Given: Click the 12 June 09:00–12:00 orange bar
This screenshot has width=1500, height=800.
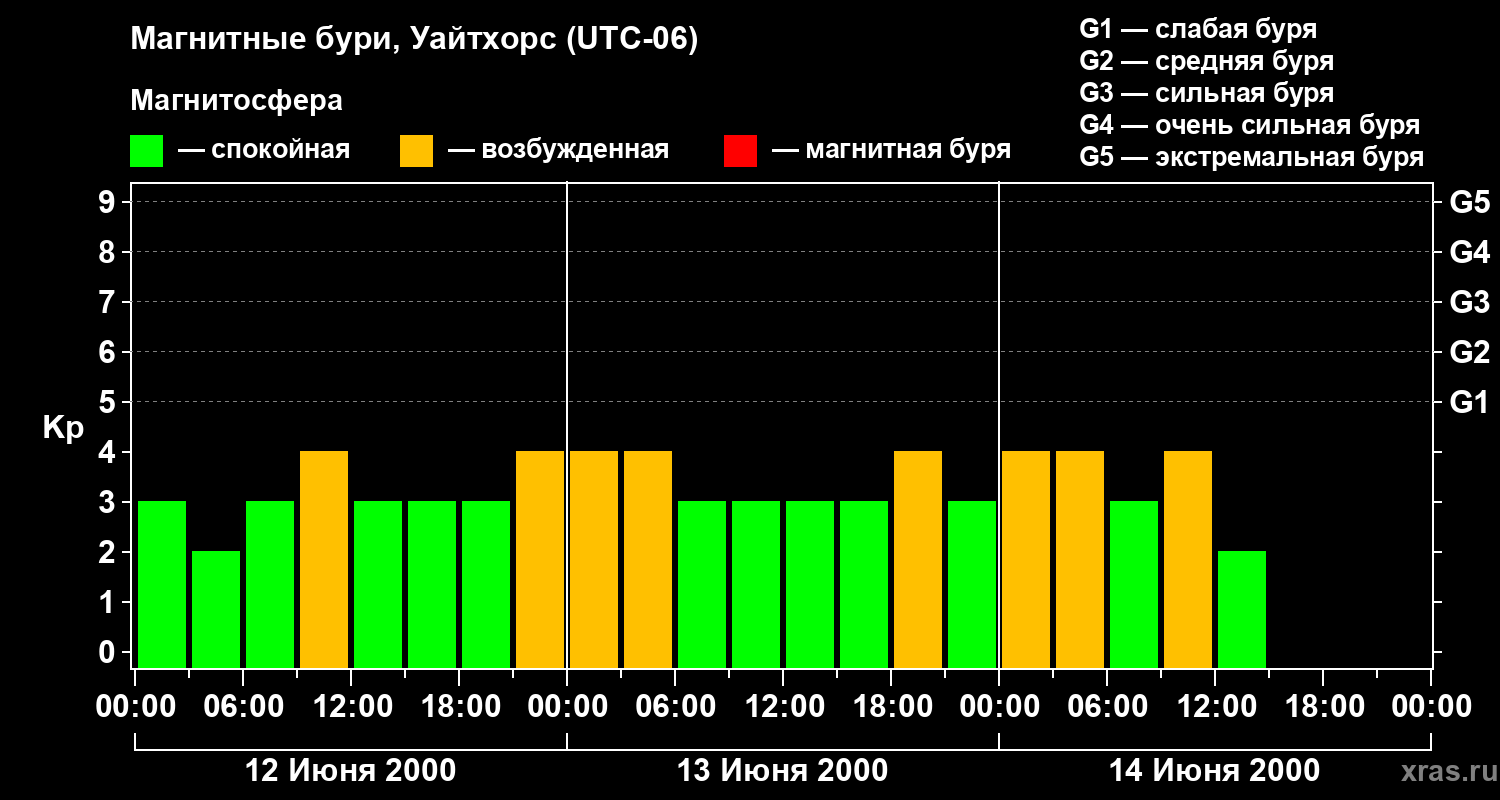Looking at the screenshot, I should [324, 559].
